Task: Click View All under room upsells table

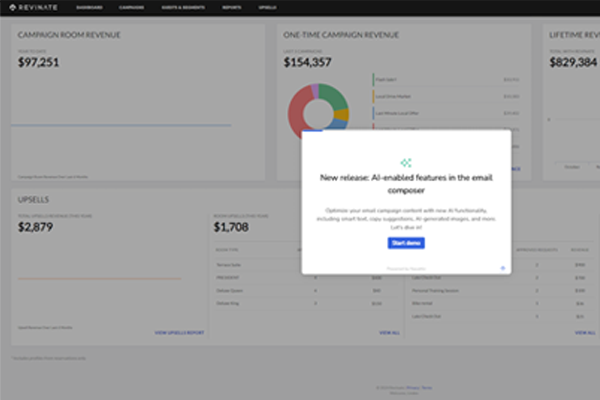Action: click(x=389, y=331)
